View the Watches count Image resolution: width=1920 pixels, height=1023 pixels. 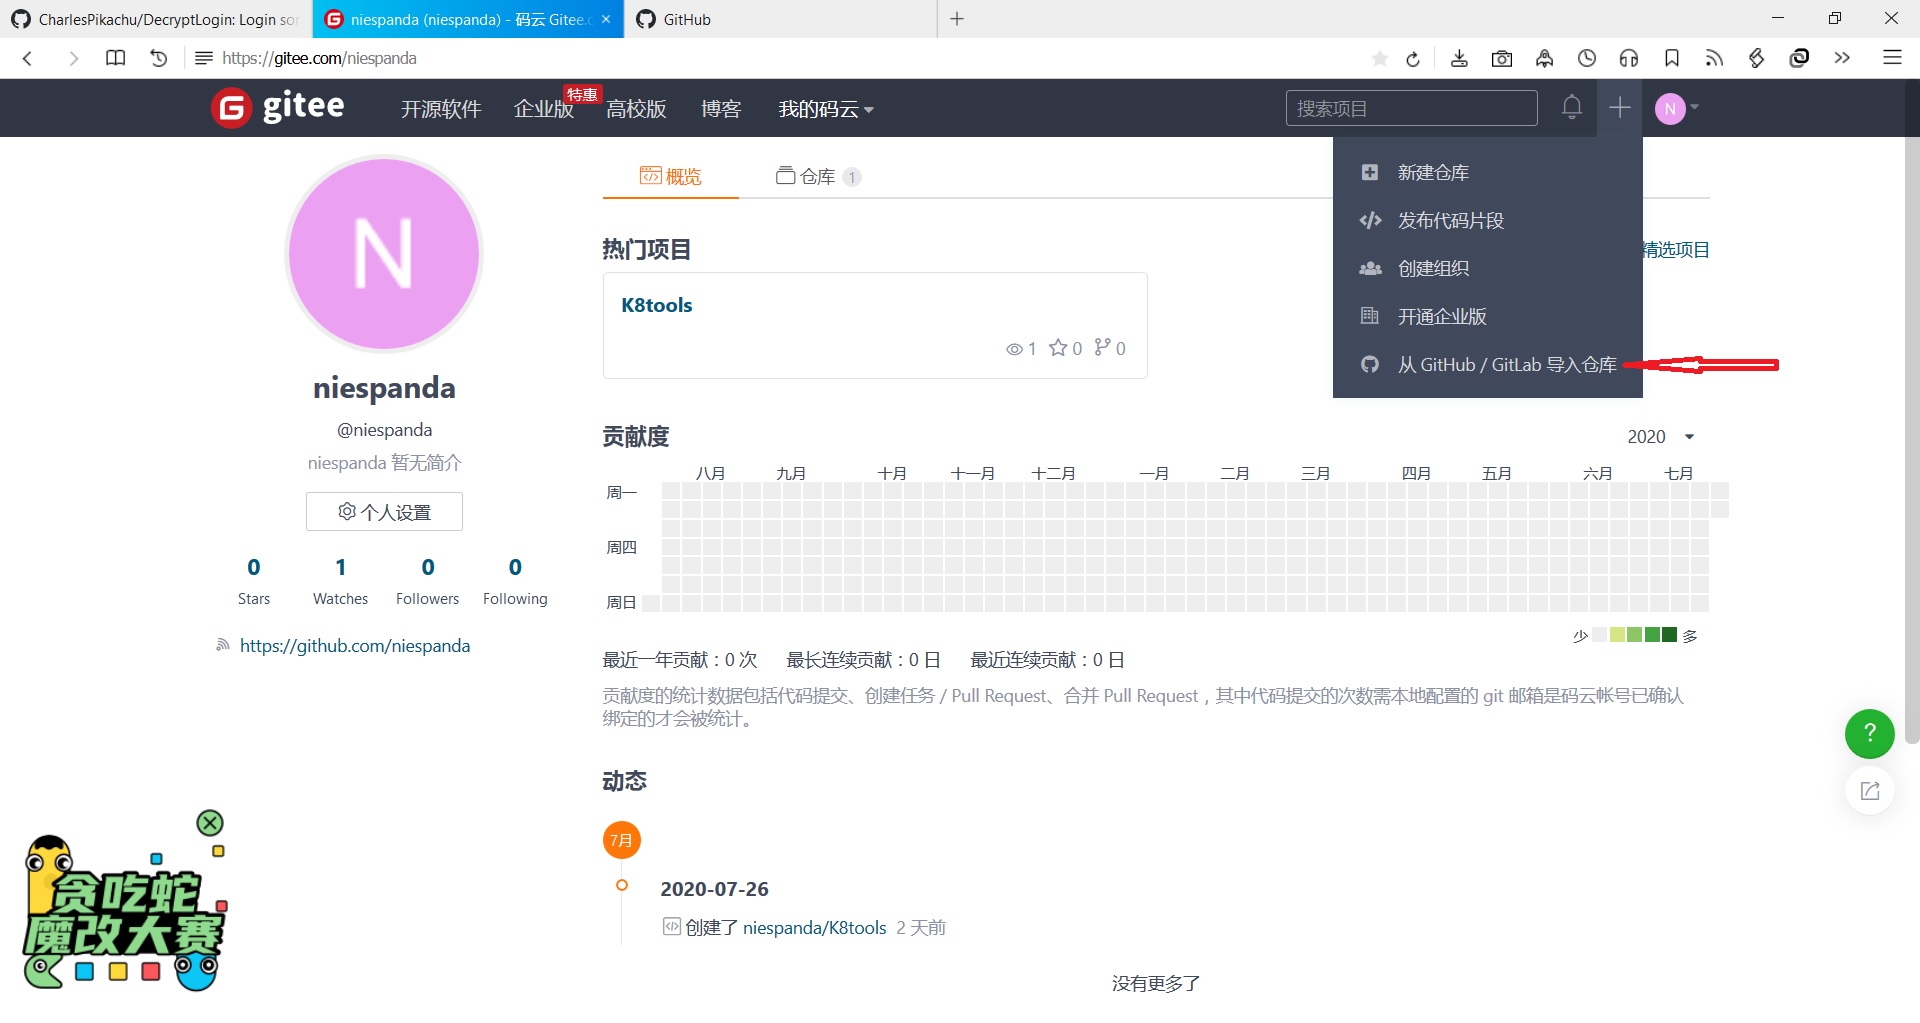[341, 581]
